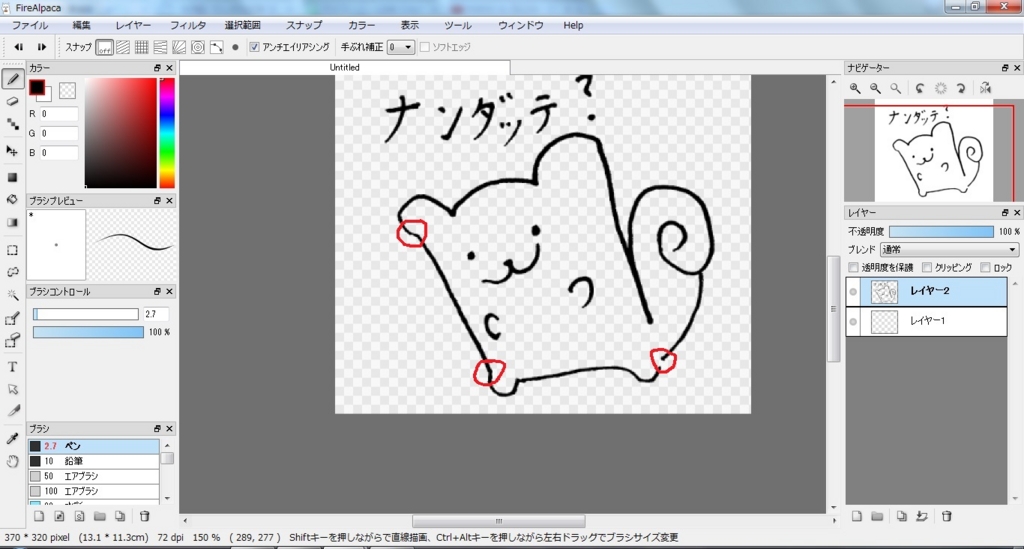Click the R color value field

click(x=59, y=114)
